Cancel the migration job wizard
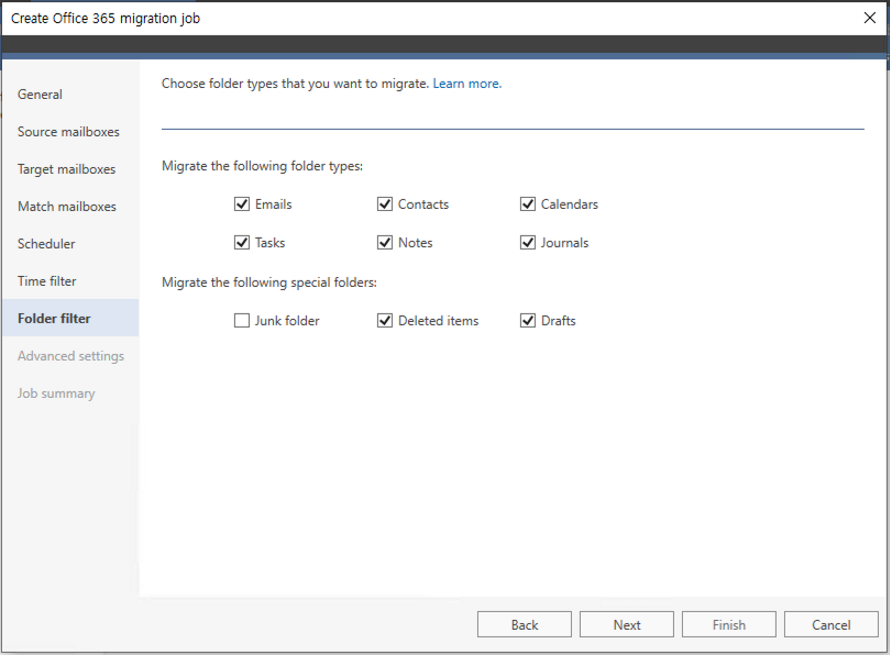 click(831, 624)
